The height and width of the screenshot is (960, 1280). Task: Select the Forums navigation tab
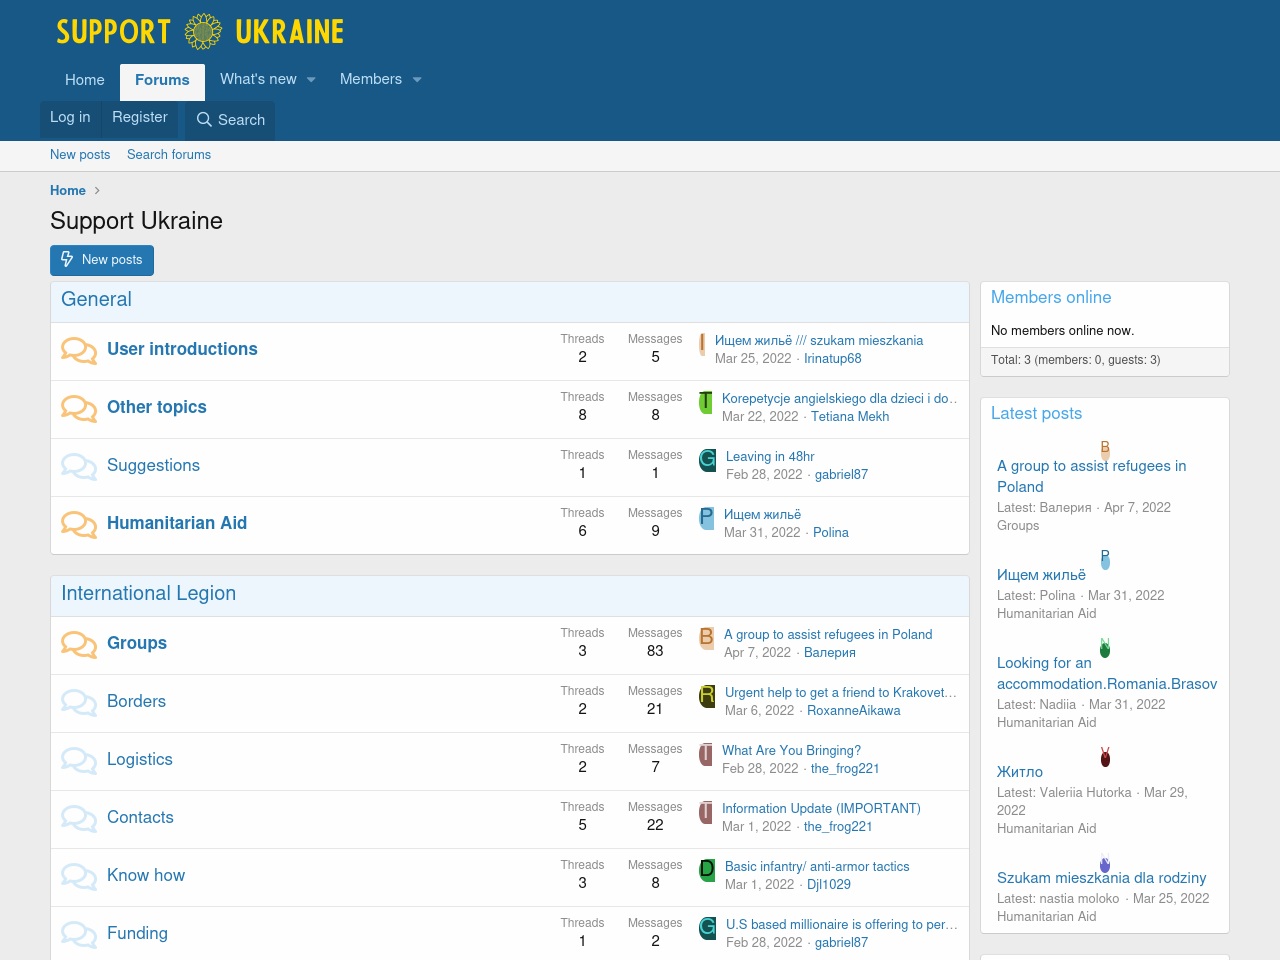pyautogui.click(x=162, y=81)
